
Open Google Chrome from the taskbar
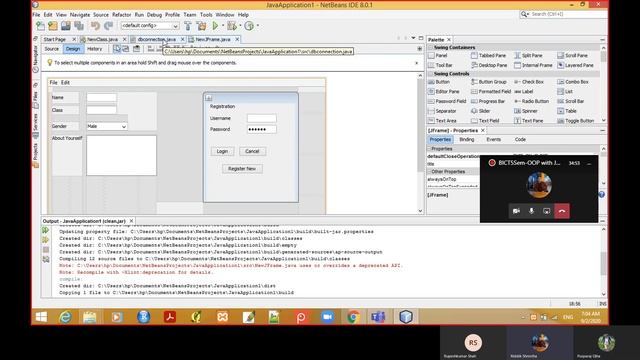point(353,317)
